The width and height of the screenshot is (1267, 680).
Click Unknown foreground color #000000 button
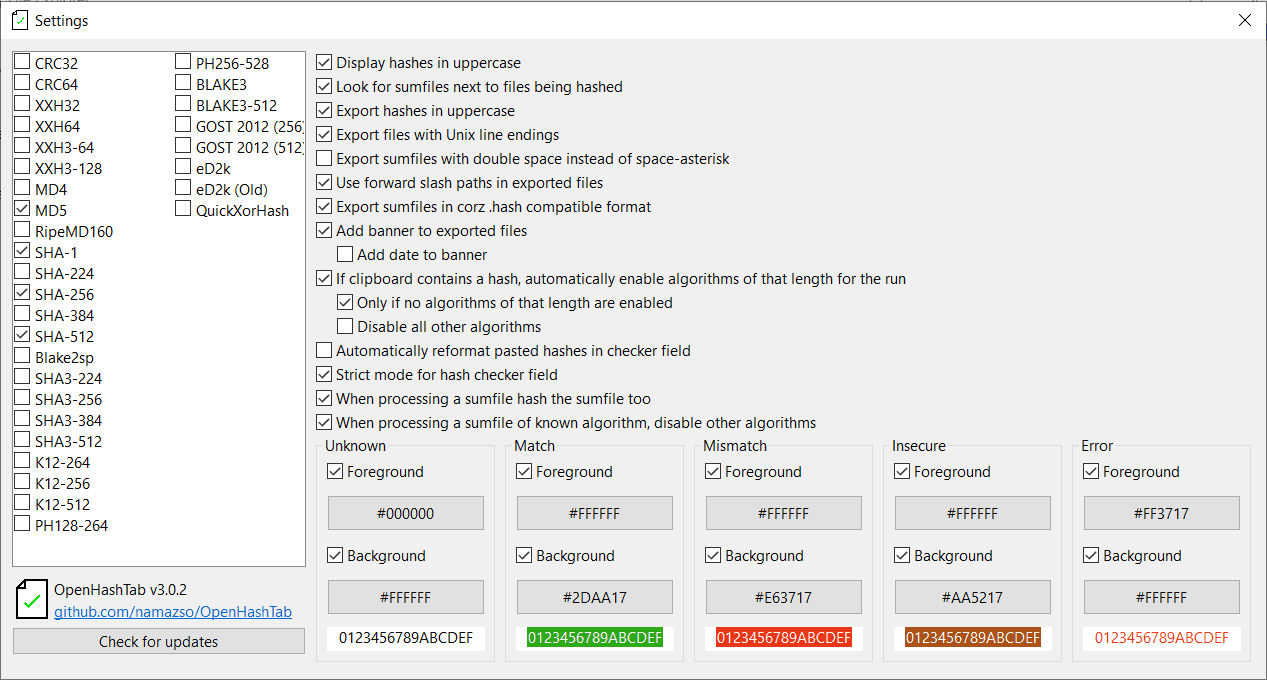pos(406,513)
